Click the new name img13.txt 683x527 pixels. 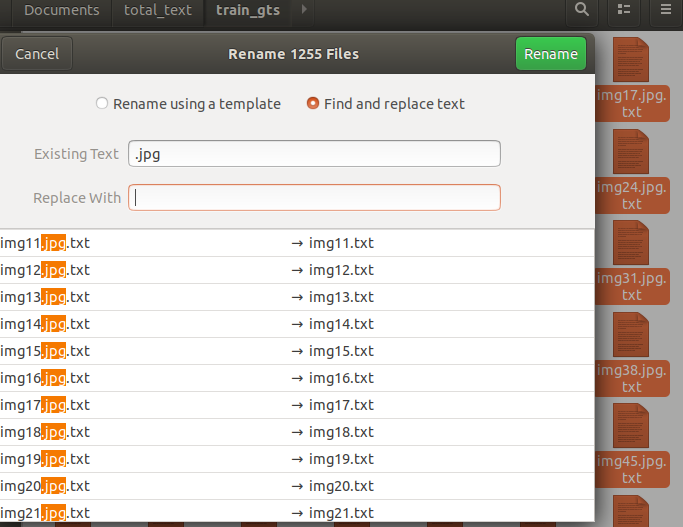tap(341, 297)
